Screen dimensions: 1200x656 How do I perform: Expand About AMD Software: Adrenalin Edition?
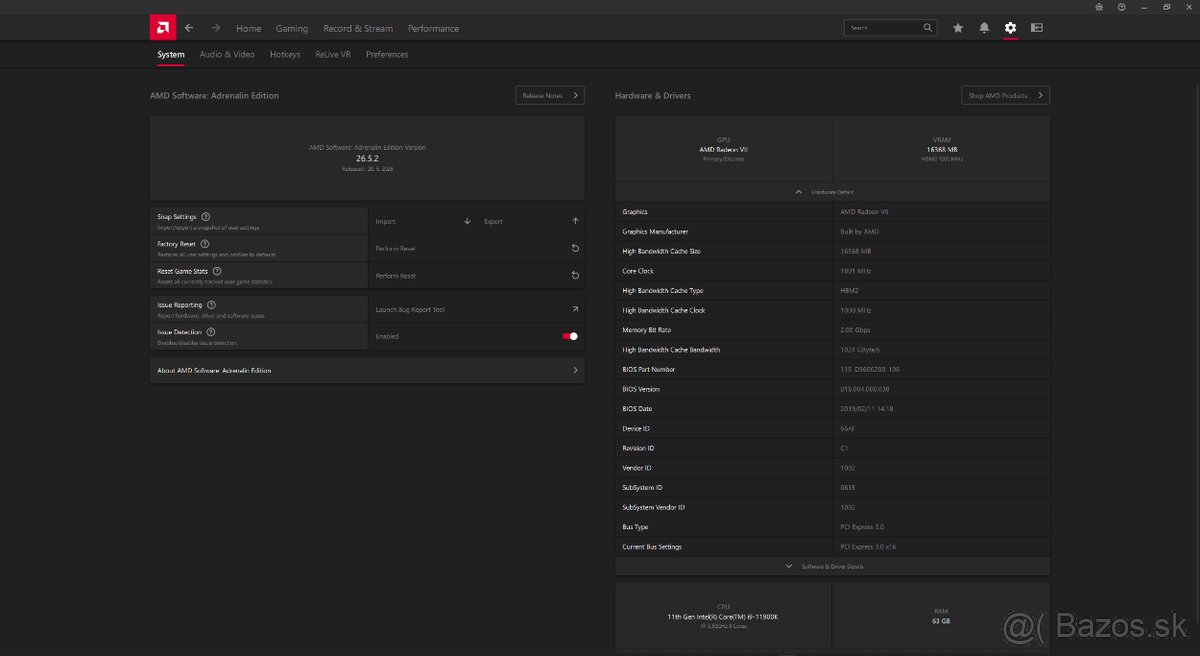367,370
